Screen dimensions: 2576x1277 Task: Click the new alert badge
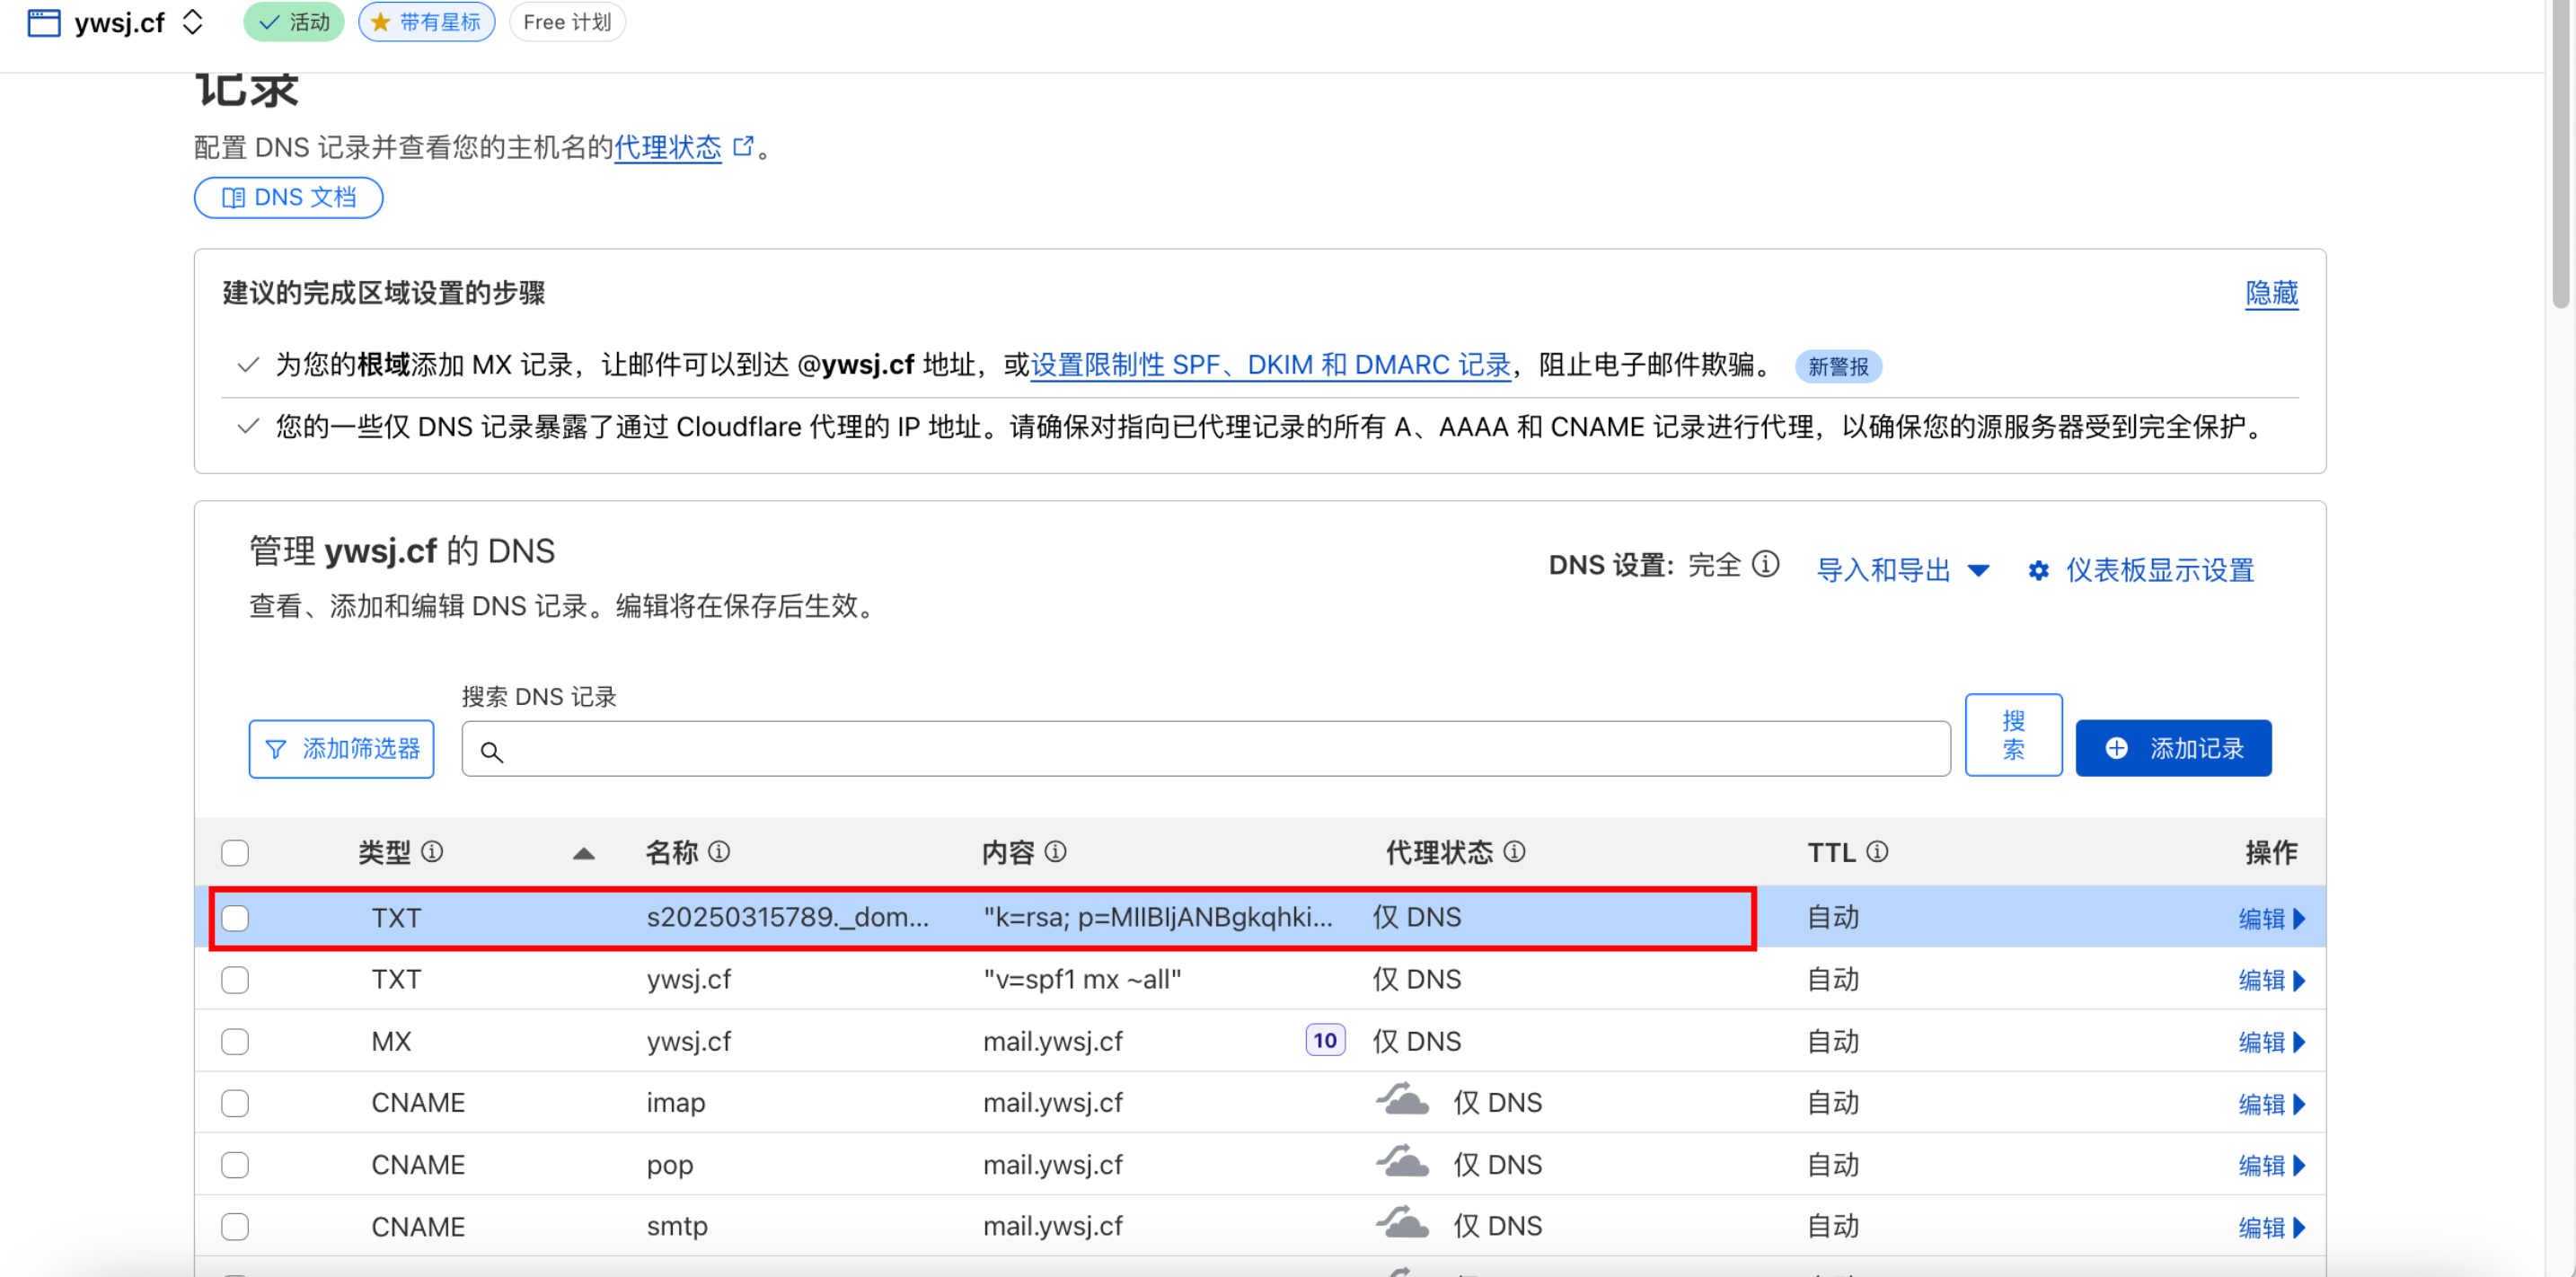pyautogui.click(x=1838, y=366)
